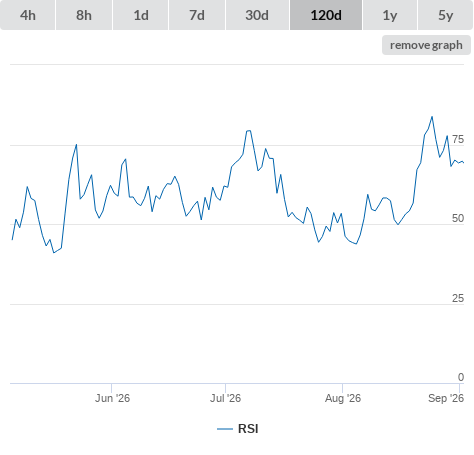Image resolution: width=474 pixels, height=455 pixels.
Task: Select the 7d time range tab
Action: (x=197, y=15)
